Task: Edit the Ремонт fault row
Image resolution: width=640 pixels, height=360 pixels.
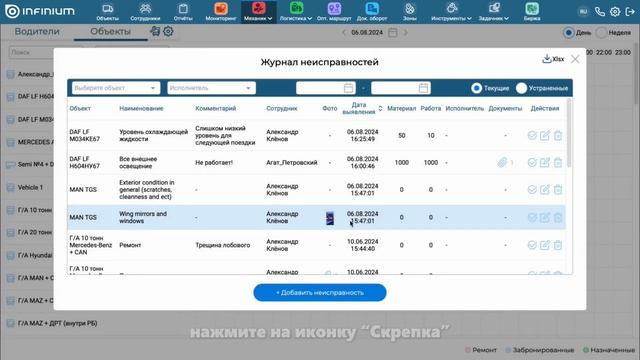Action: [x=545, y=245]
